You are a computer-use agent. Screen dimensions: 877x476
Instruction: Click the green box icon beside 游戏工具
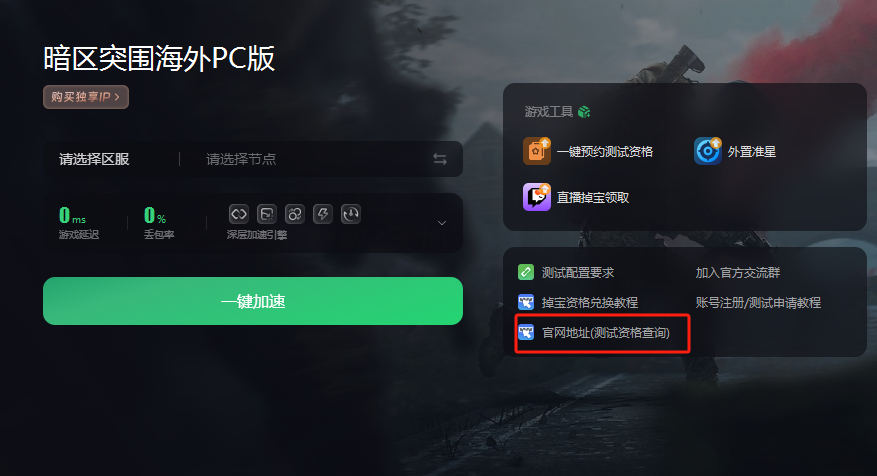point(584,112)
